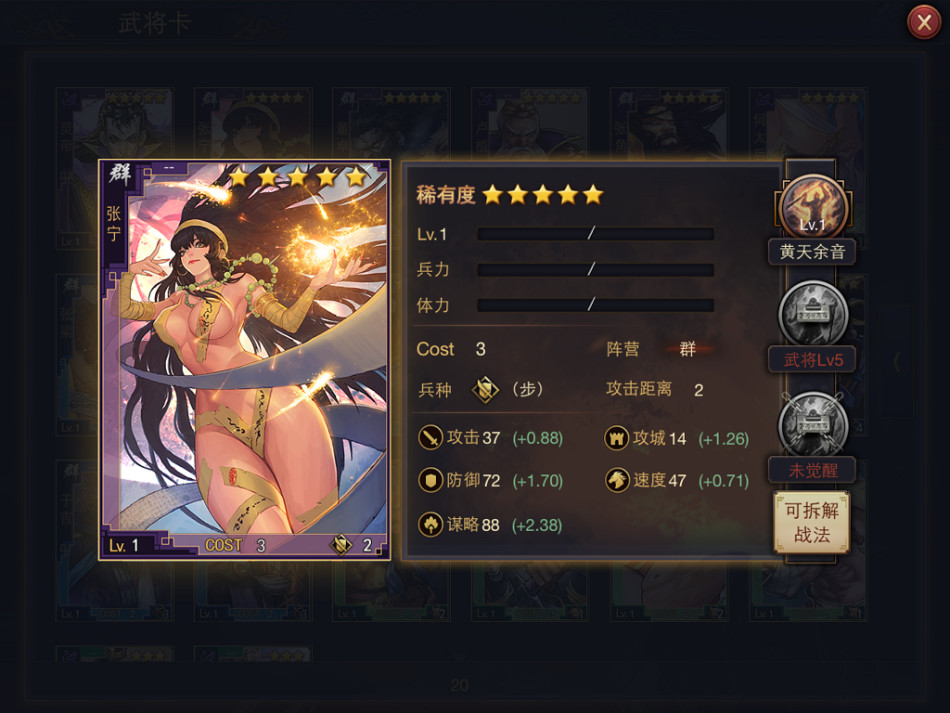
Task: Click the 兵种 infantry troop type icon
Action: (x=485, y=390)
